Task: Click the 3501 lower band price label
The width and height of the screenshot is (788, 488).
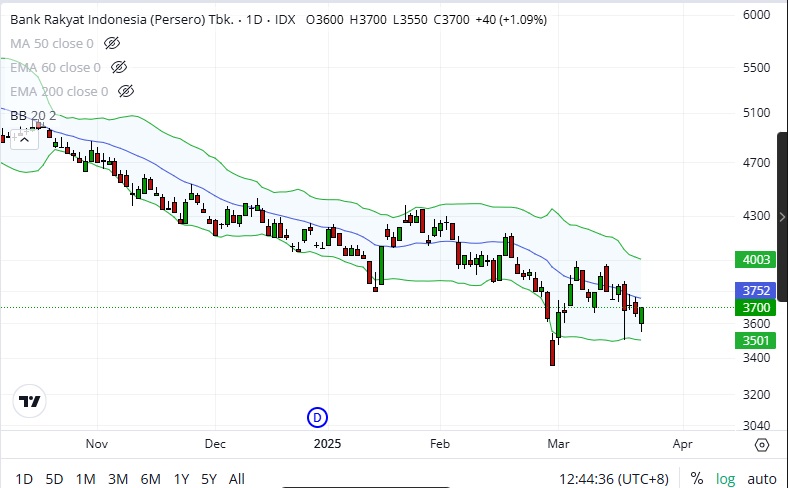Action: pyautogui.click(x=755, y=340)
